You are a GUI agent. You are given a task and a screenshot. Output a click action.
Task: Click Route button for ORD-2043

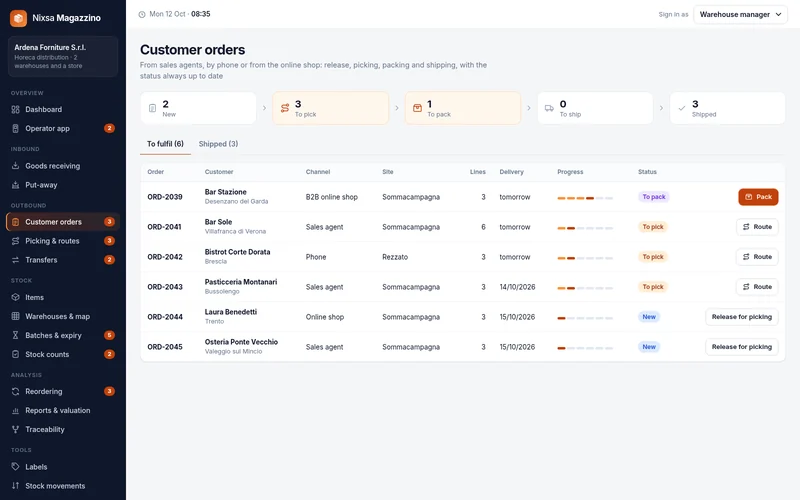(757, 287)
